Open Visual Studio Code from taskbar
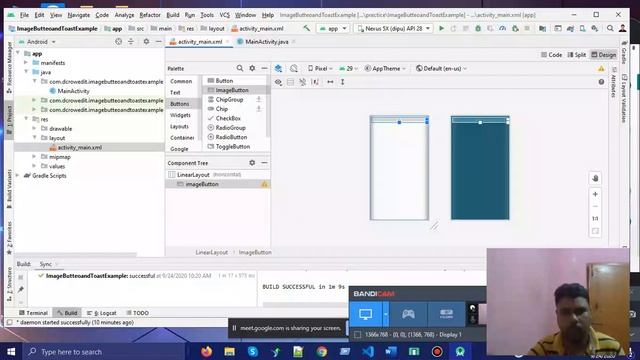 click(x=368, y=351)
